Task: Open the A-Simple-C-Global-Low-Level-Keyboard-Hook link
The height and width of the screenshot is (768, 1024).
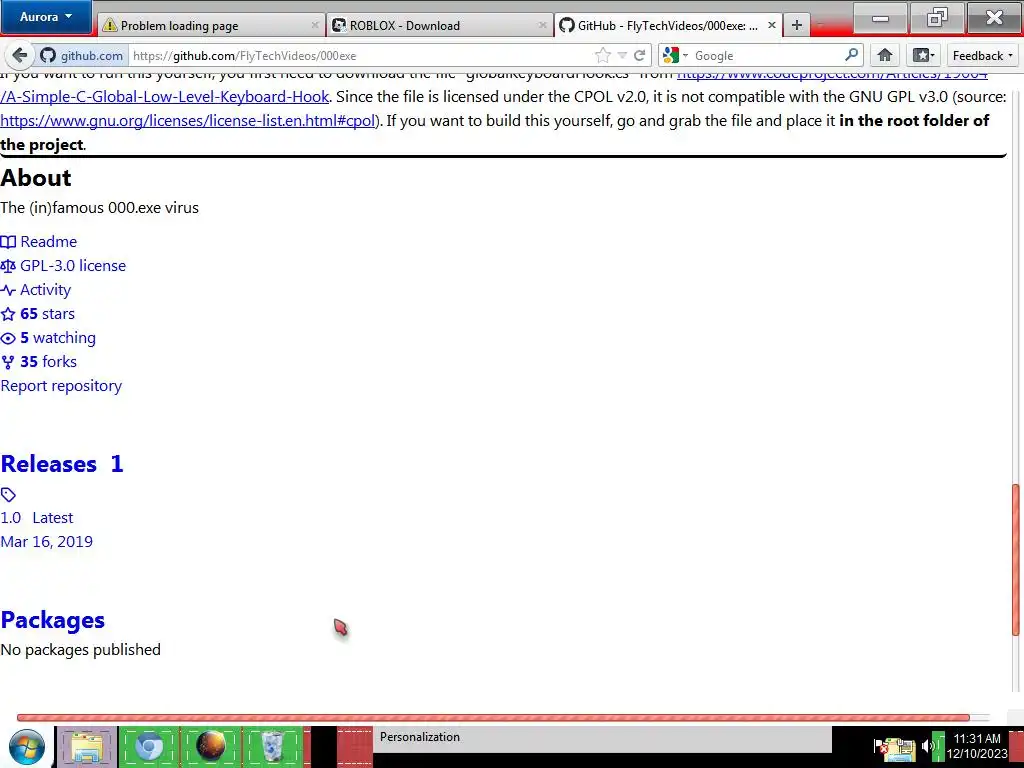Action: tap(165, 97)
